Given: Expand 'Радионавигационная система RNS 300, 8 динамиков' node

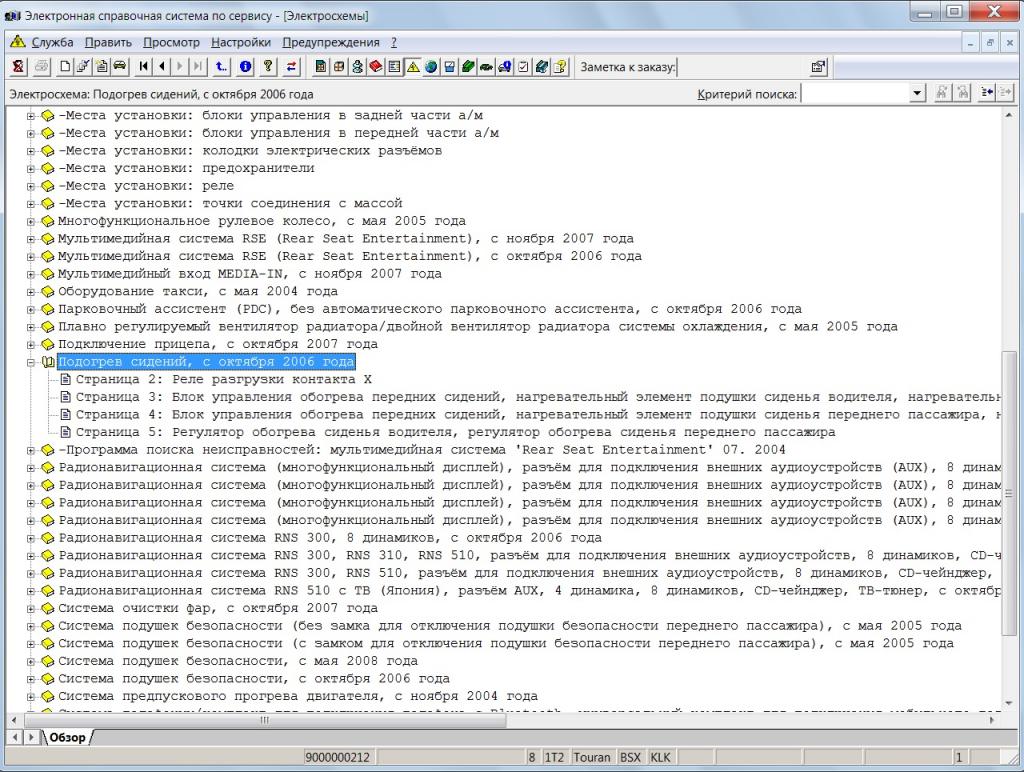Looking at the screenshot, I should click(x=31, y=538).
